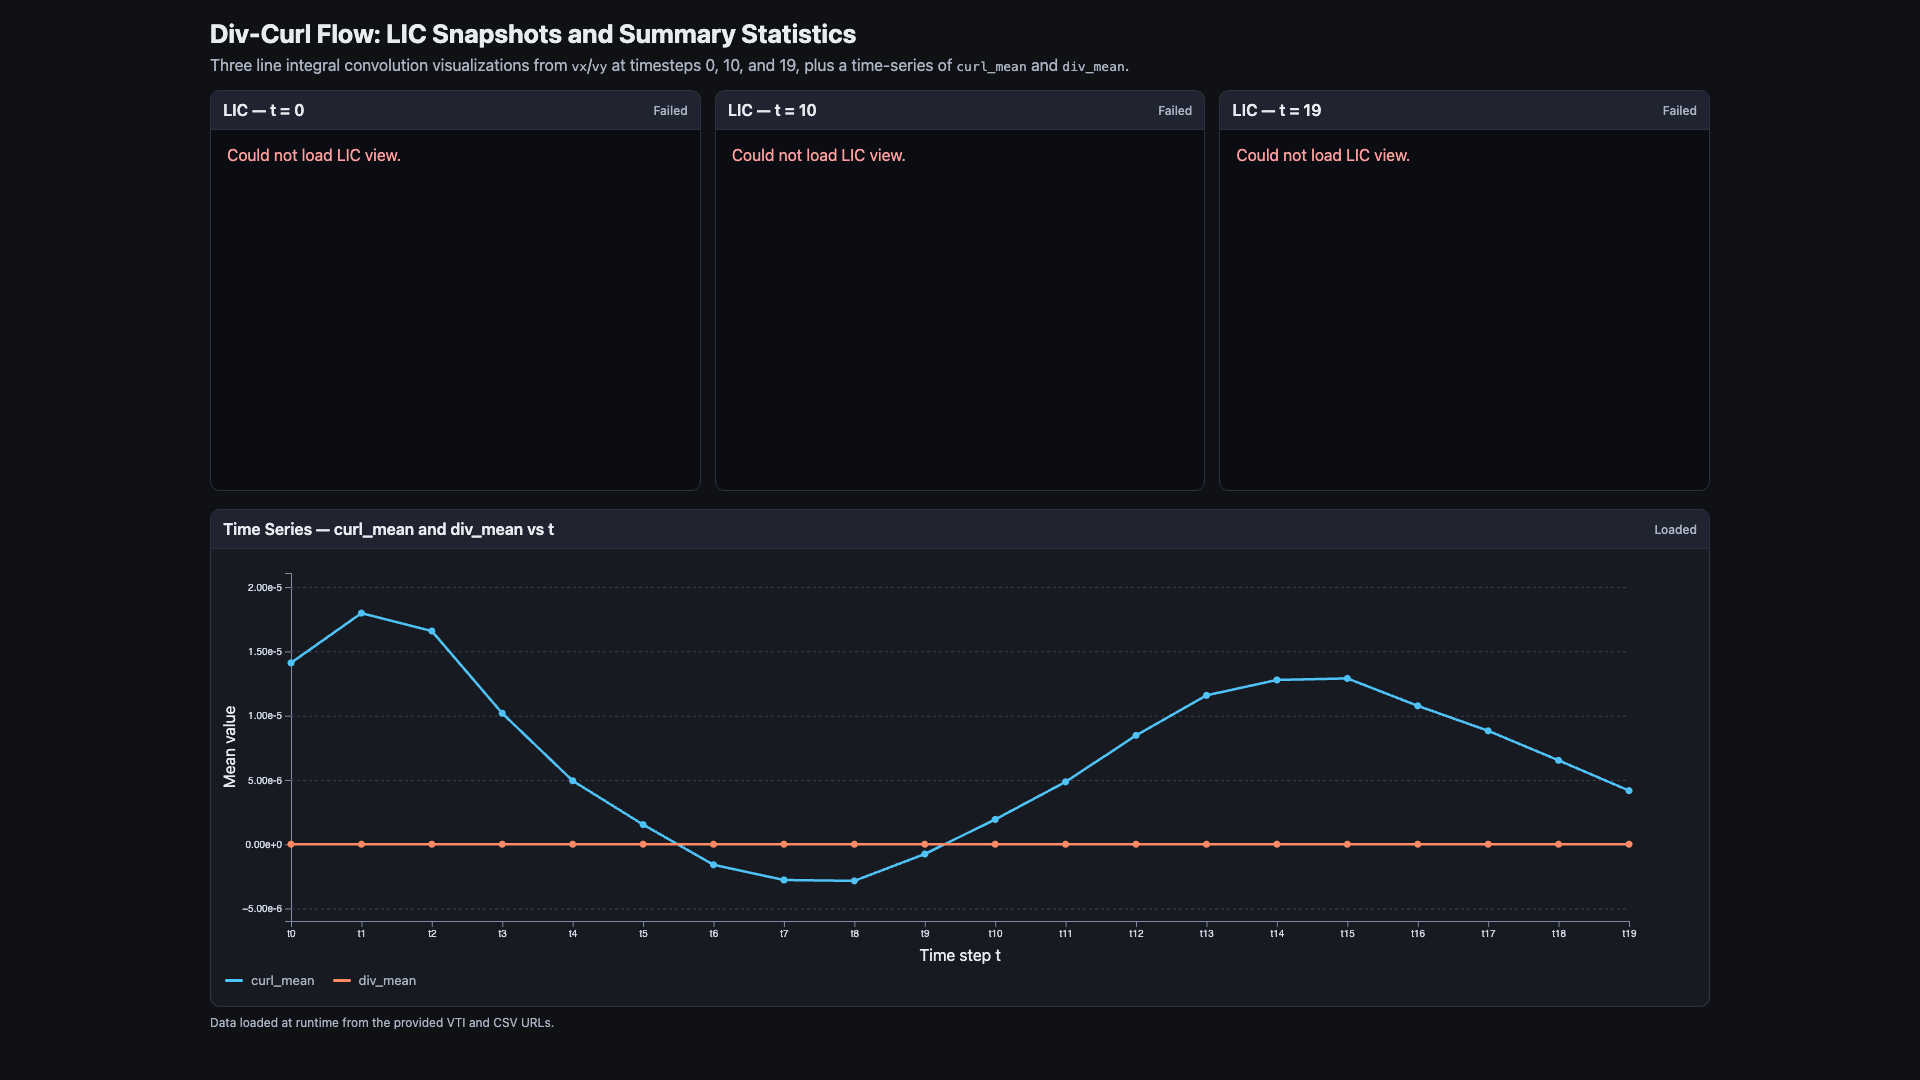Click the 'Time step t' axis label
The height and width of the screenshot is (1080, 1920).
point(960,956)
